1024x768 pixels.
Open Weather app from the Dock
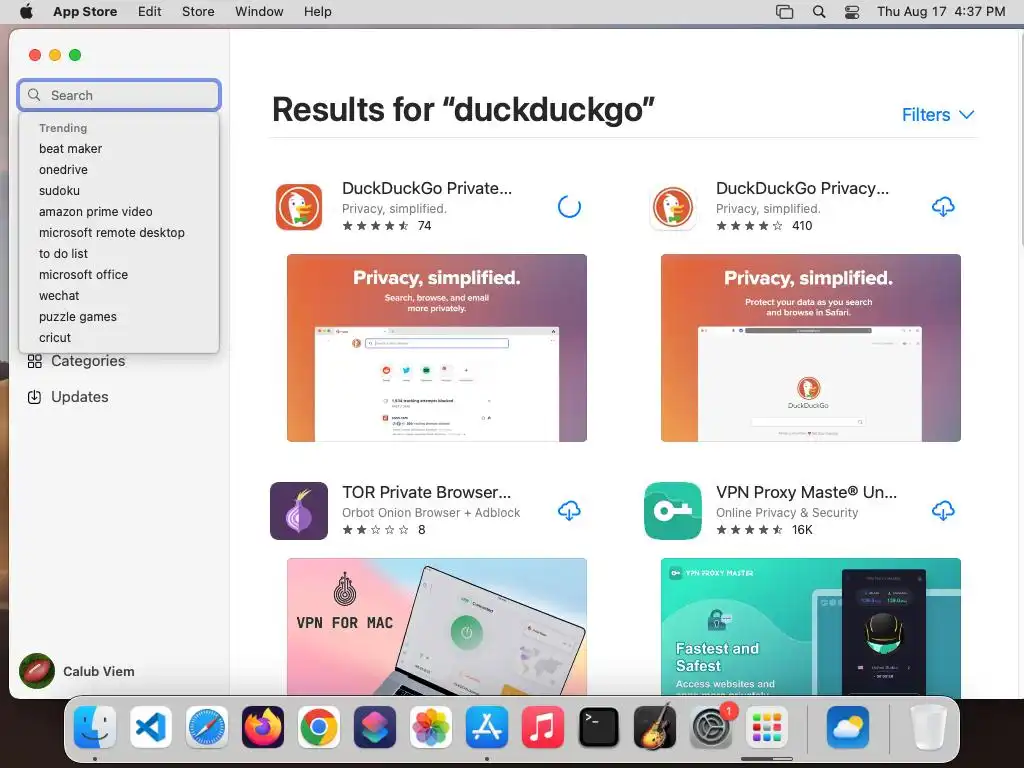pyautogui.click(x=848, y=727)
